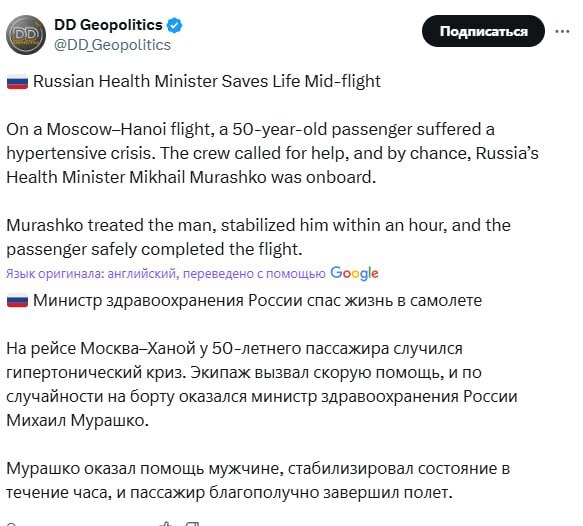
Task: Click the partially visible bookmark icon at bottom
Action: (x=192, y=523)
